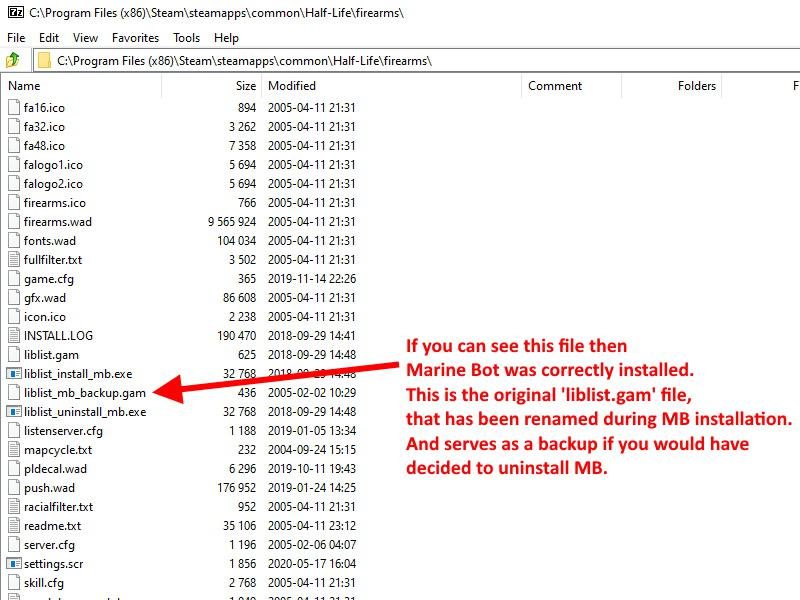The height and width of the screenshot is (600, 800).
Task: Click the date 2005-02-06 04:07
Action: click(x=312, y=545)
